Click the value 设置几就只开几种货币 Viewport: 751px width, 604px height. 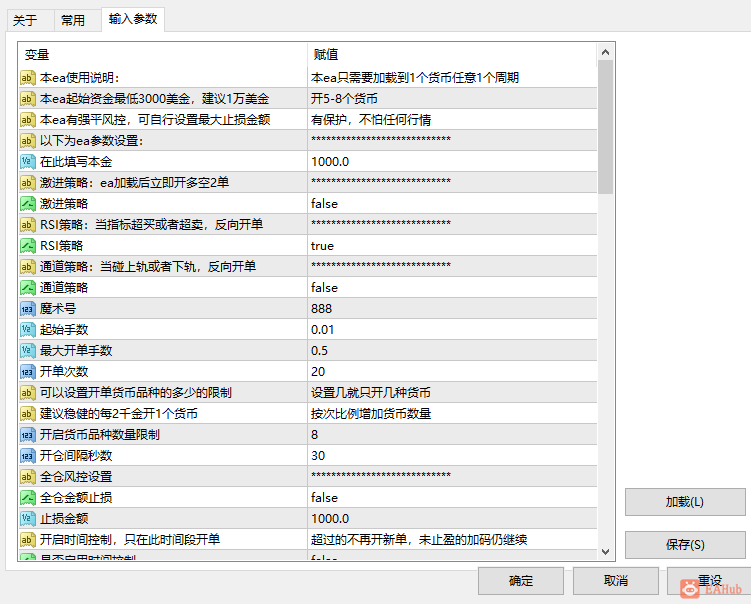[x=371, y=393]
